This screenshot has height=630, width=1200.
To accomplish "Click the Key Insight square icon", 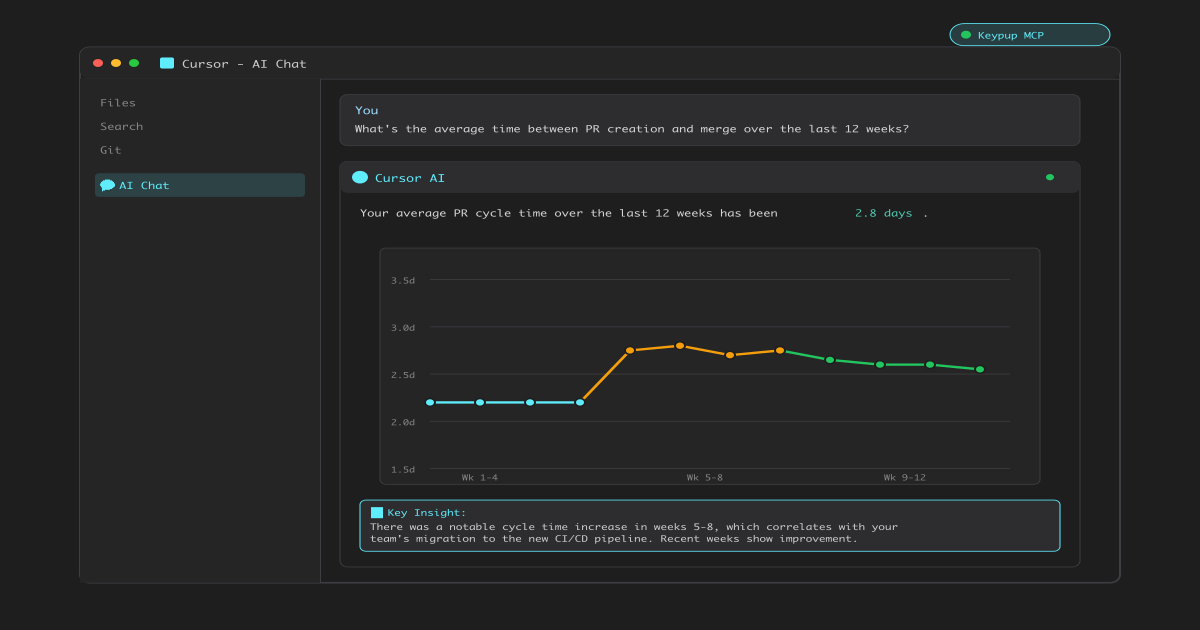I will coord(377,512).
